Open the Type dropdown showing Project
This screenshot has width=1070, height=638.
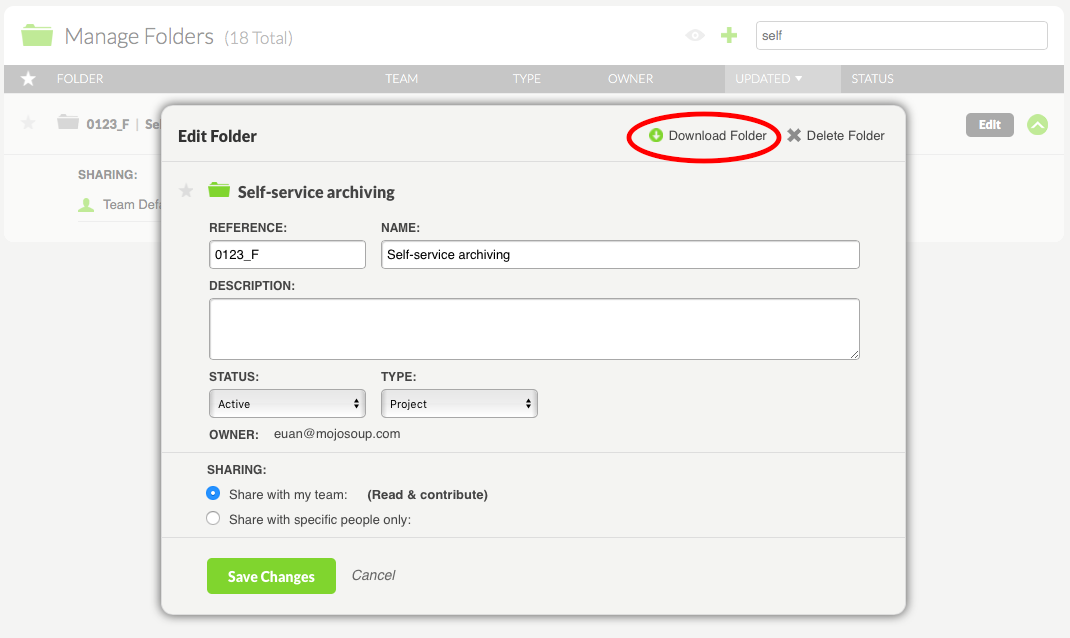point(459,404)
